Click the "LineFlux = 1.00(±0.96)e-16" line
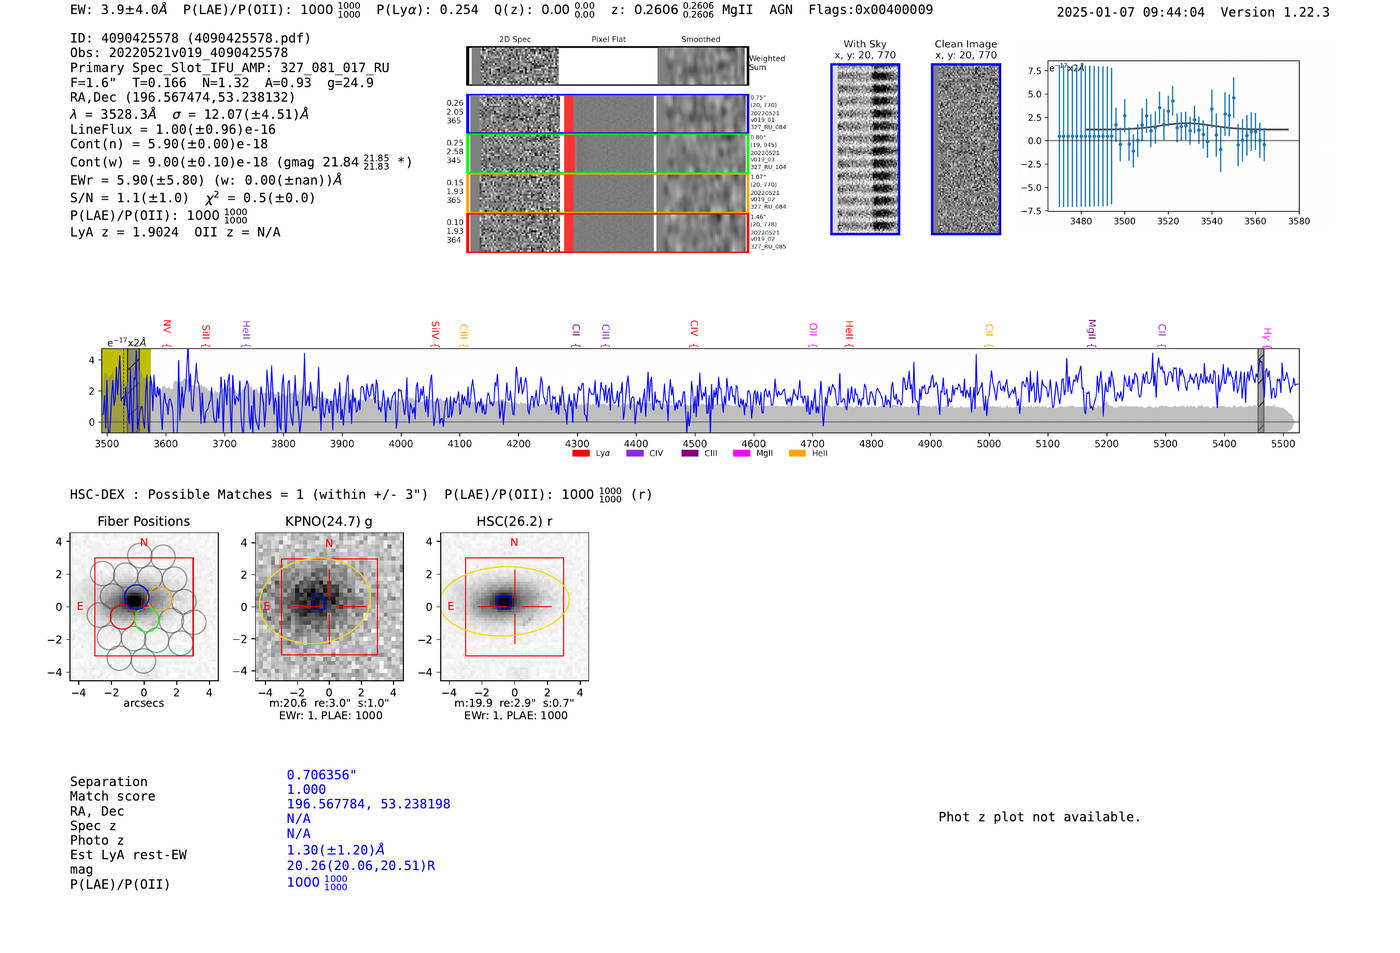Screen dimensions: 1400x953 point(173,130)
